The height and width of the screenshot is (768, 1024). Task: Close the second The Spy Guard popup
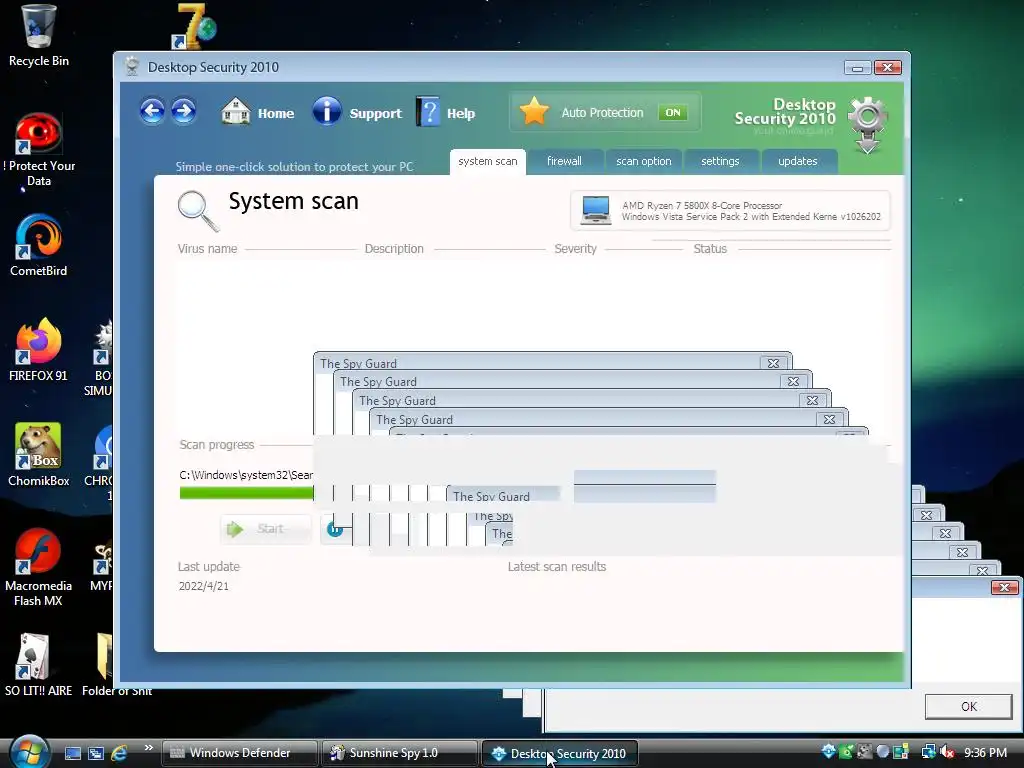(x=793, y=381)
